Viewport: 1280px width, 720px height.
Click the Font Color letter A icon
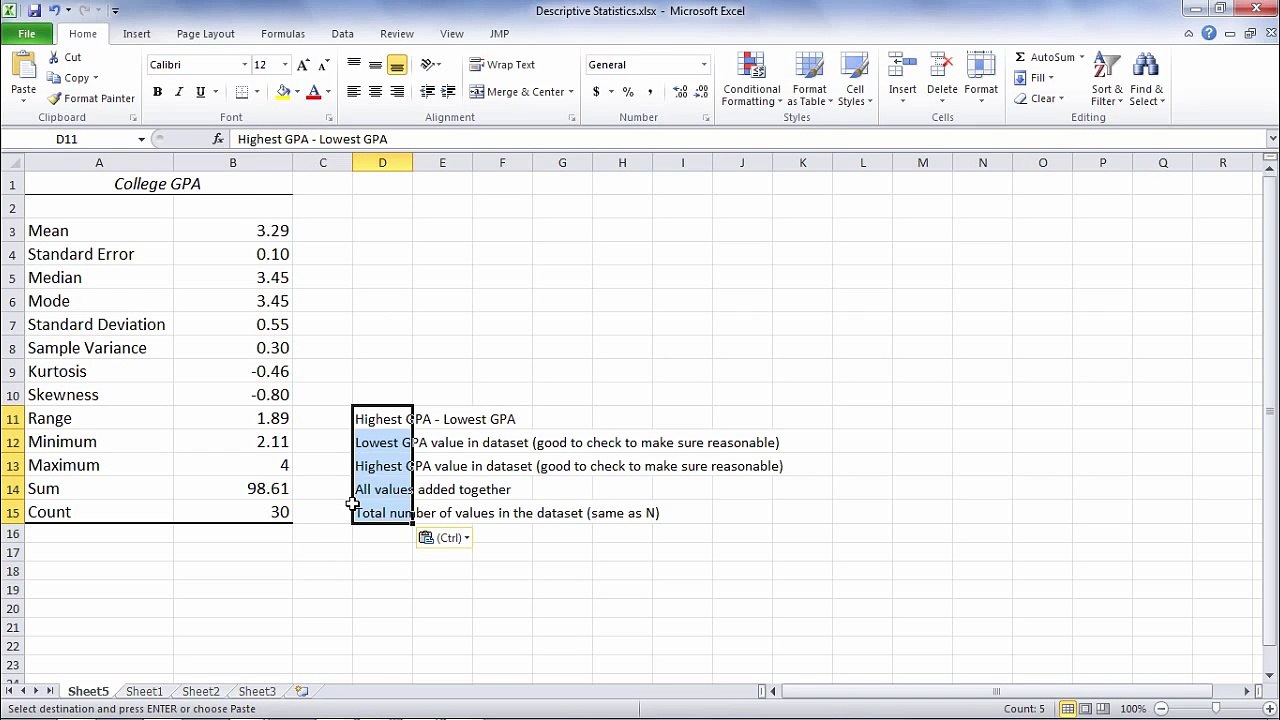tap(313, 92)
